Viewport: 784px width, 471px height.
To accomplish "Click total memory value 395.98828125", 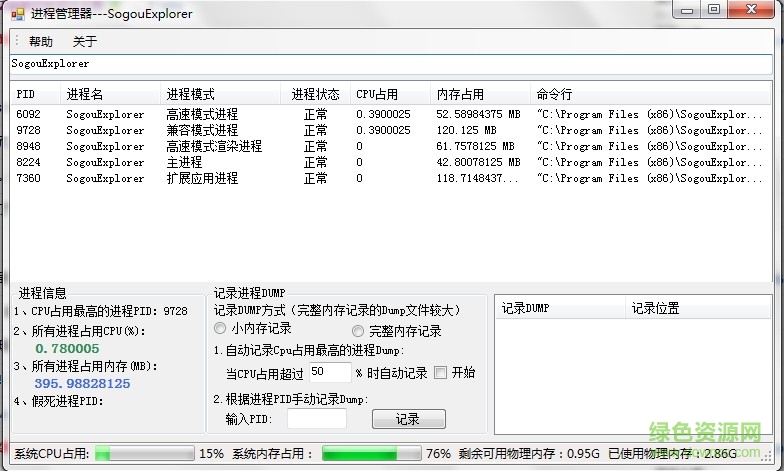I will tap(82, 384).
